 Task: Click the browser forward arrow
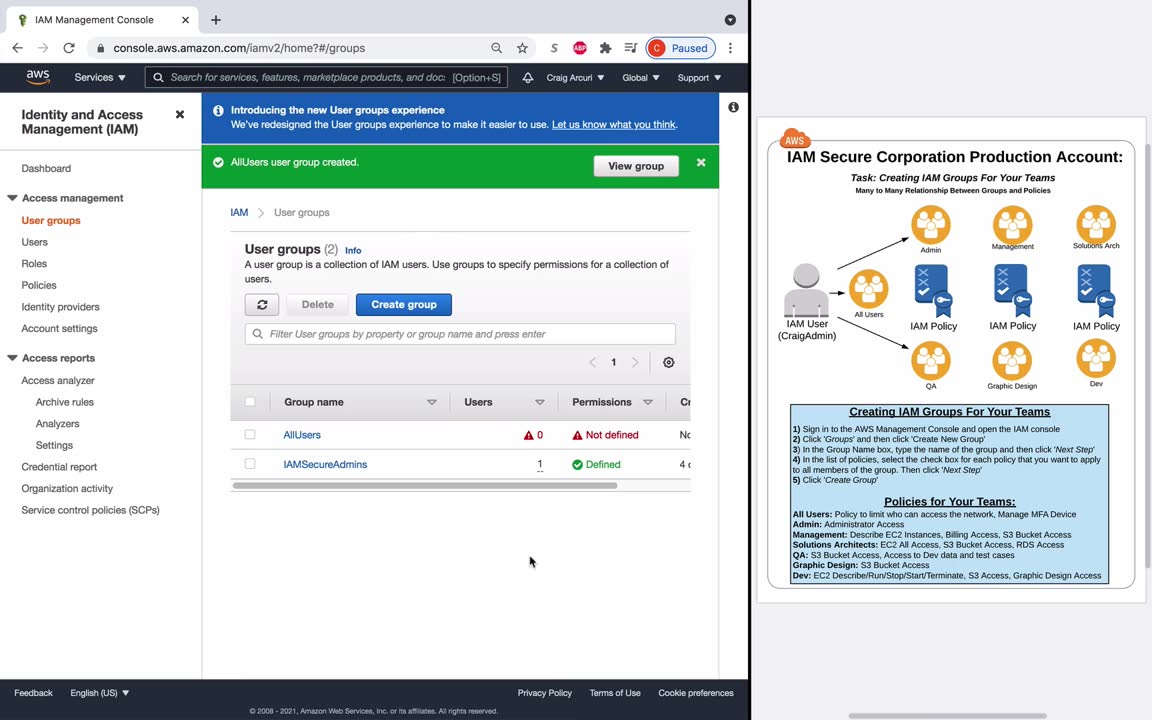click(x=43, y=48)
